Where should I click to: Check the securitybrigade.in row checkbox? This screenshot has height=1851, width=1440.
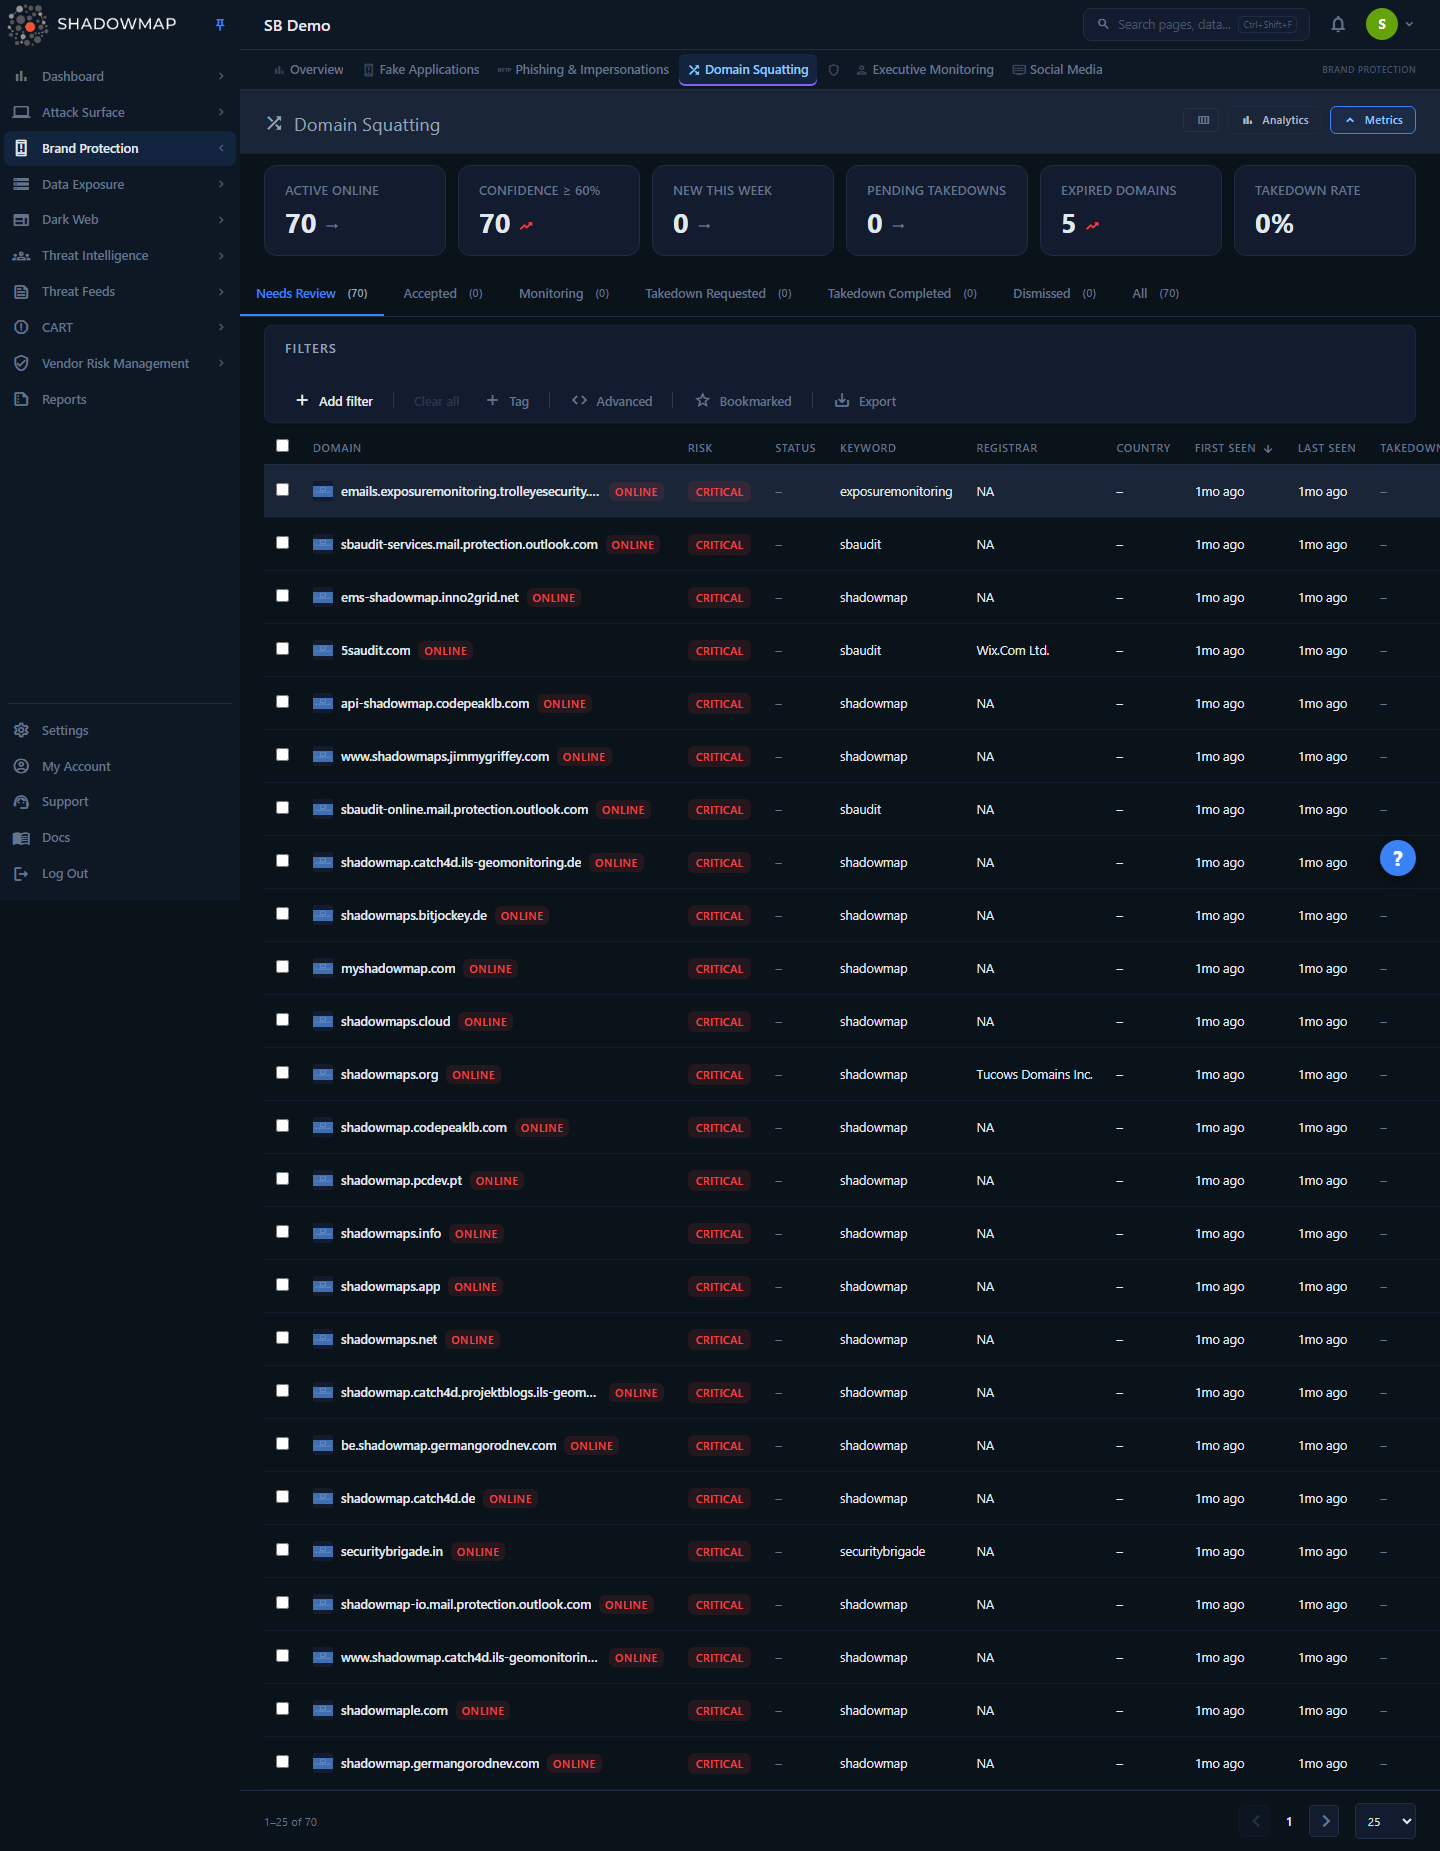tap(282, 1550)
